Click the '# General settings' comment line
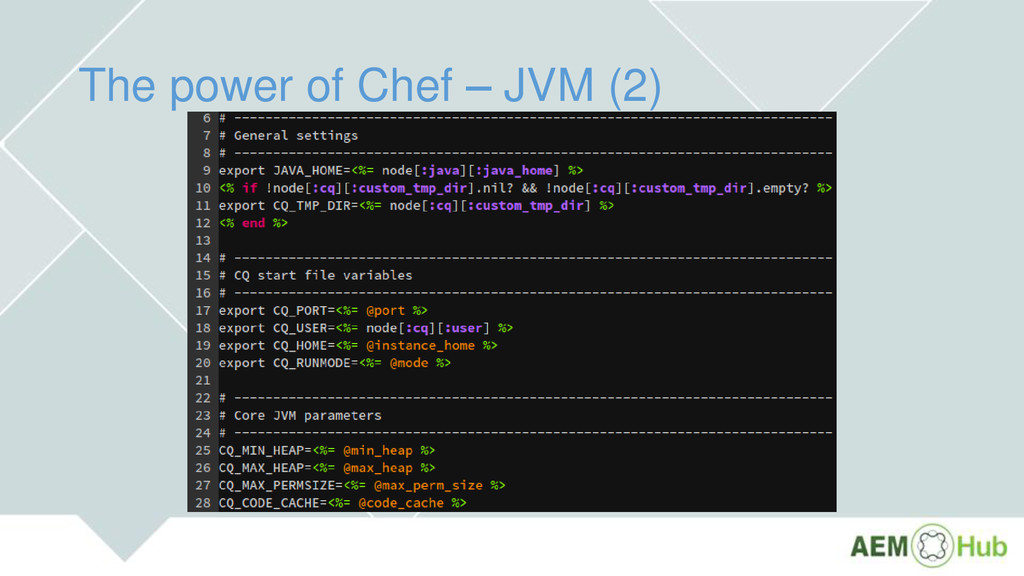Screen dimensions: 1024x576 point(289,136)
